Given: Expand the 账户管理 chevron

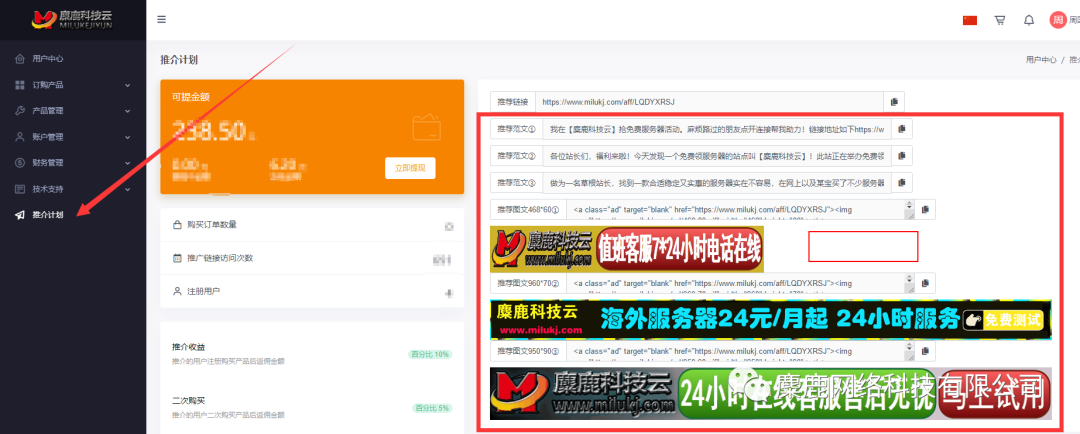Looking at the screenshot, I should coord(127,137).
